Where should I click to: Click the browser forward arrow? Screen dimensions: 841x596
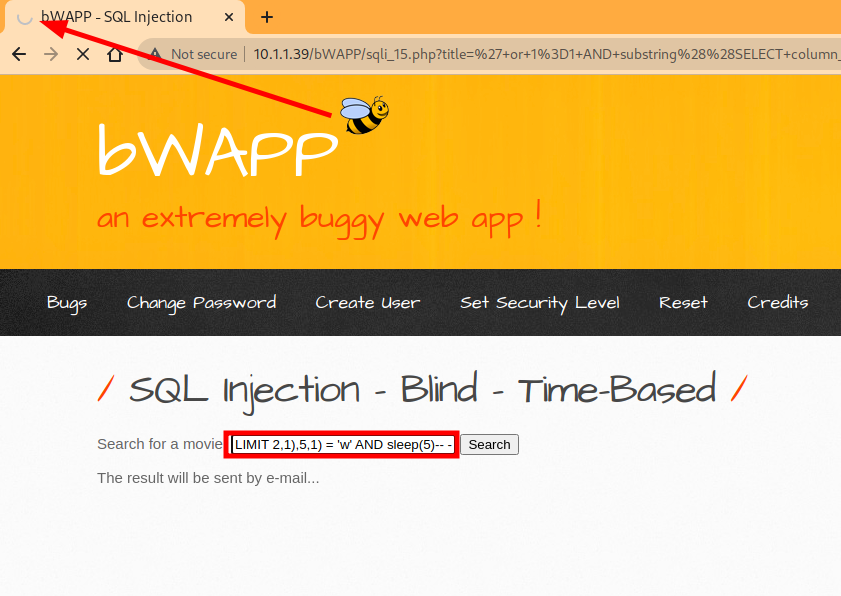[x=51, y=54]
